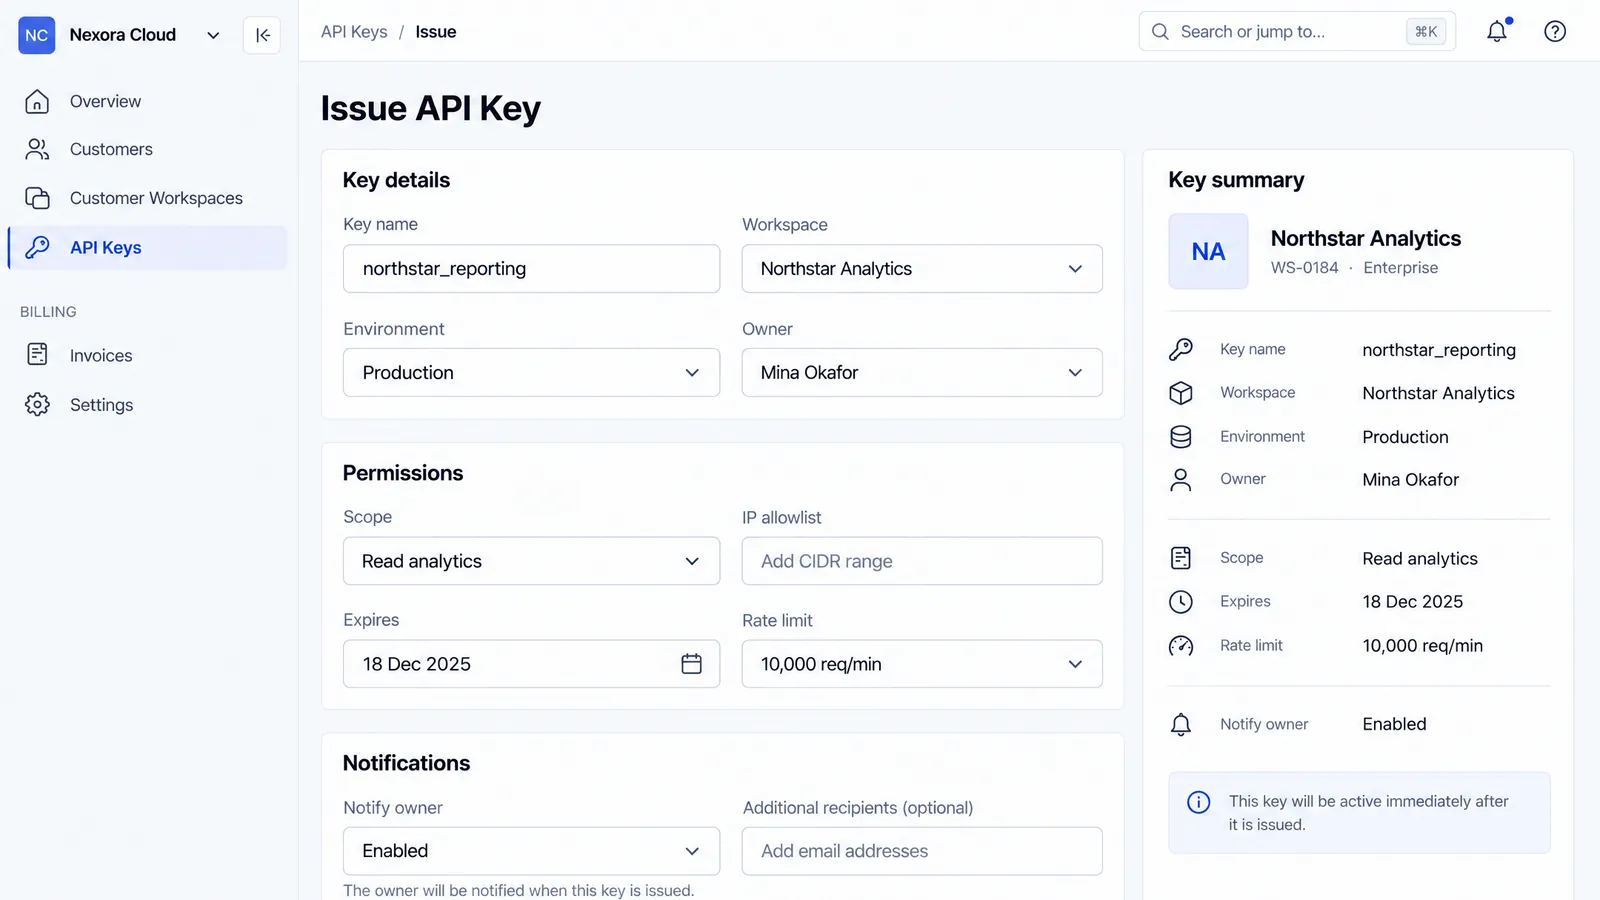Open notifications bell in top bar

tap(1497, 31)
